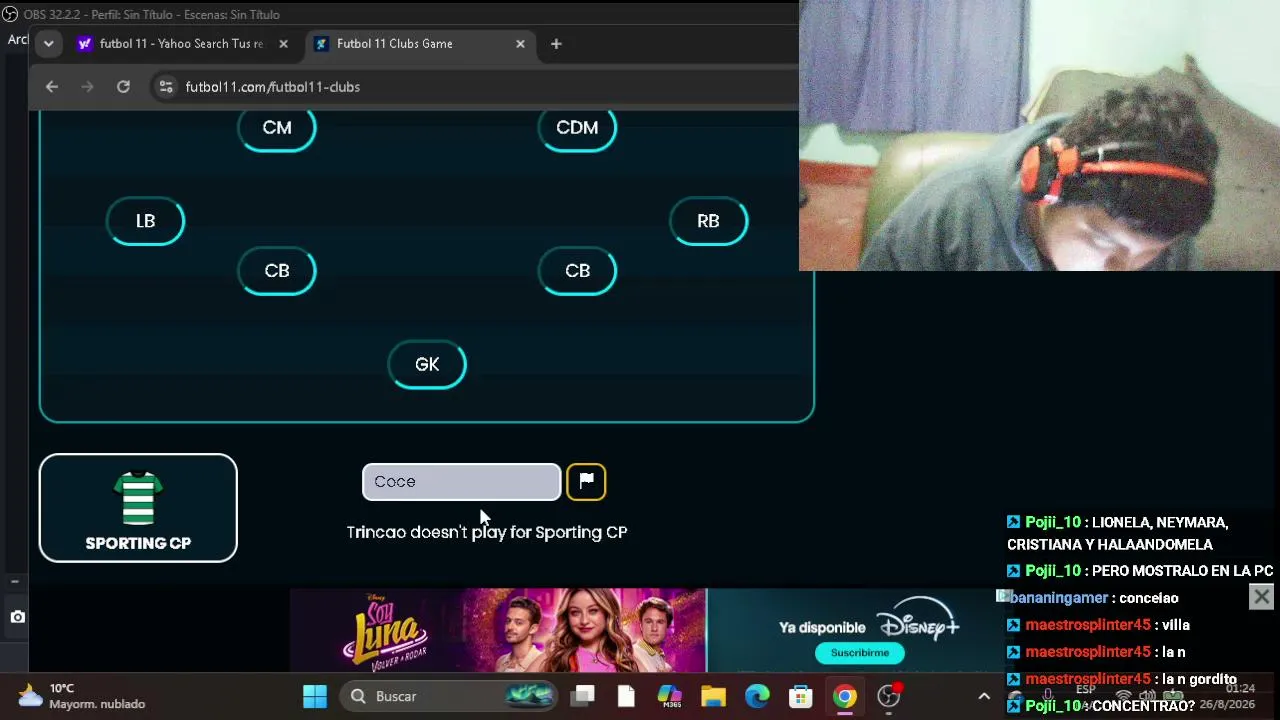Select the CDM position slot
Screen dimensions: 1280x720
(577, 128)
